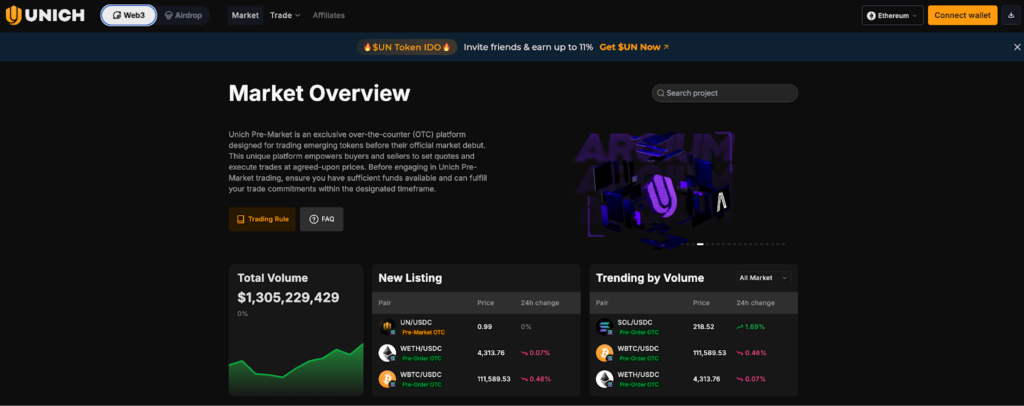
Task: Open the Market tab
Action: 245,15
